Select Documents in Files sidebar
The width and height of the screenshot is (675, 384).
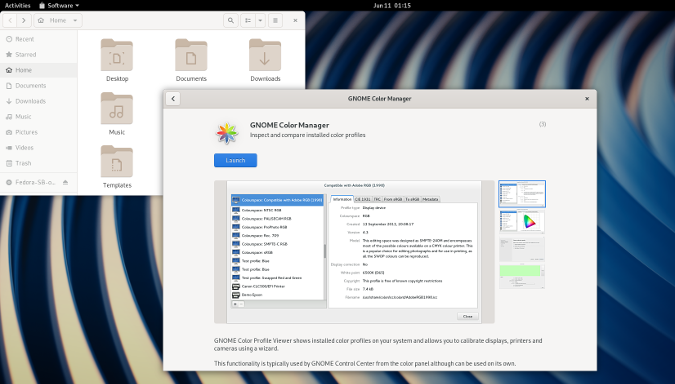[x=38, y=86]
